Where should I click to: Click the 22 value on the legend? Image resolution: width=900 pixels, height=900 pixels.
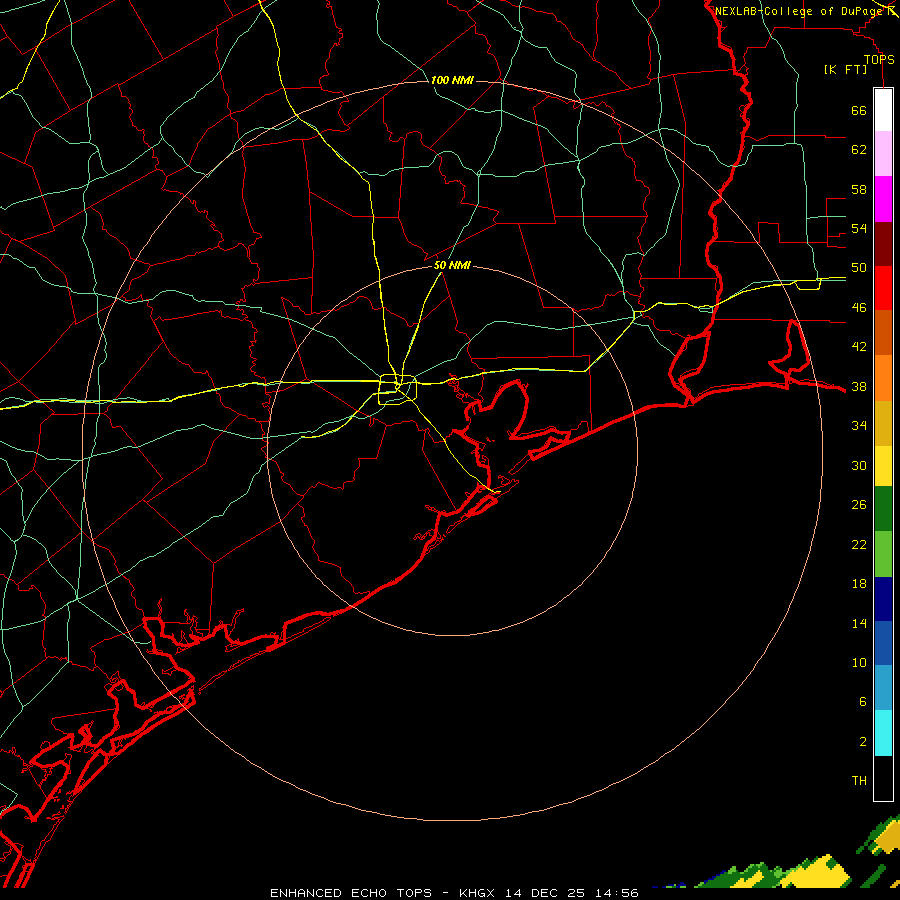click(859, 544)
